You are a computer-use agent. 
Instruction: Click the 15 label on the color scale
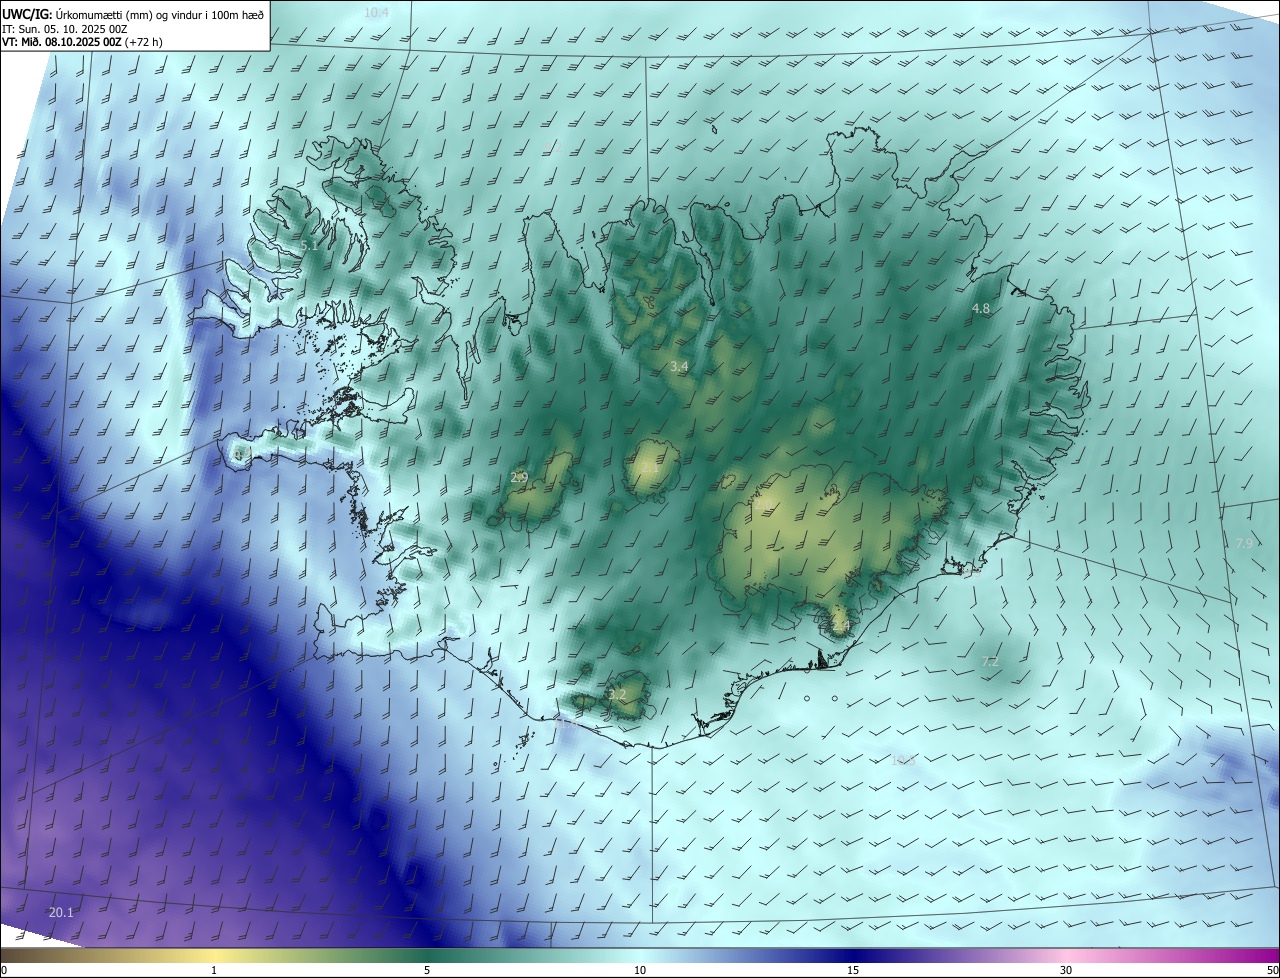coord(853,970)
